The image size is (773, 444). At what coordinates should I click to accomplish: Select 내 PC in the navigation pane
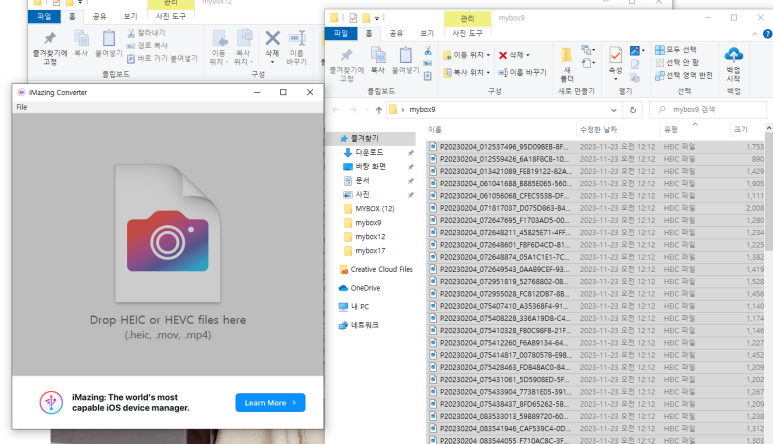click(360, 307)
